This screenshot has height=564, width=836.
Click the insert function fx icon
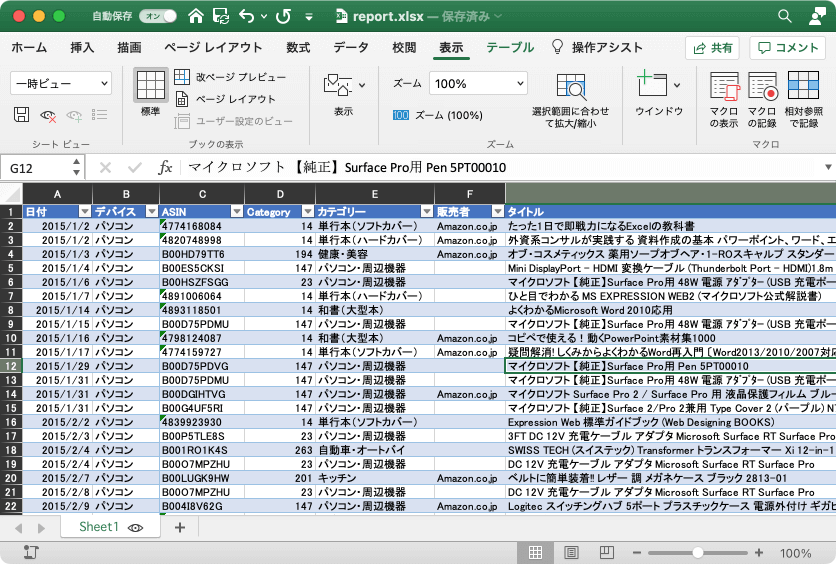[165, 168]
